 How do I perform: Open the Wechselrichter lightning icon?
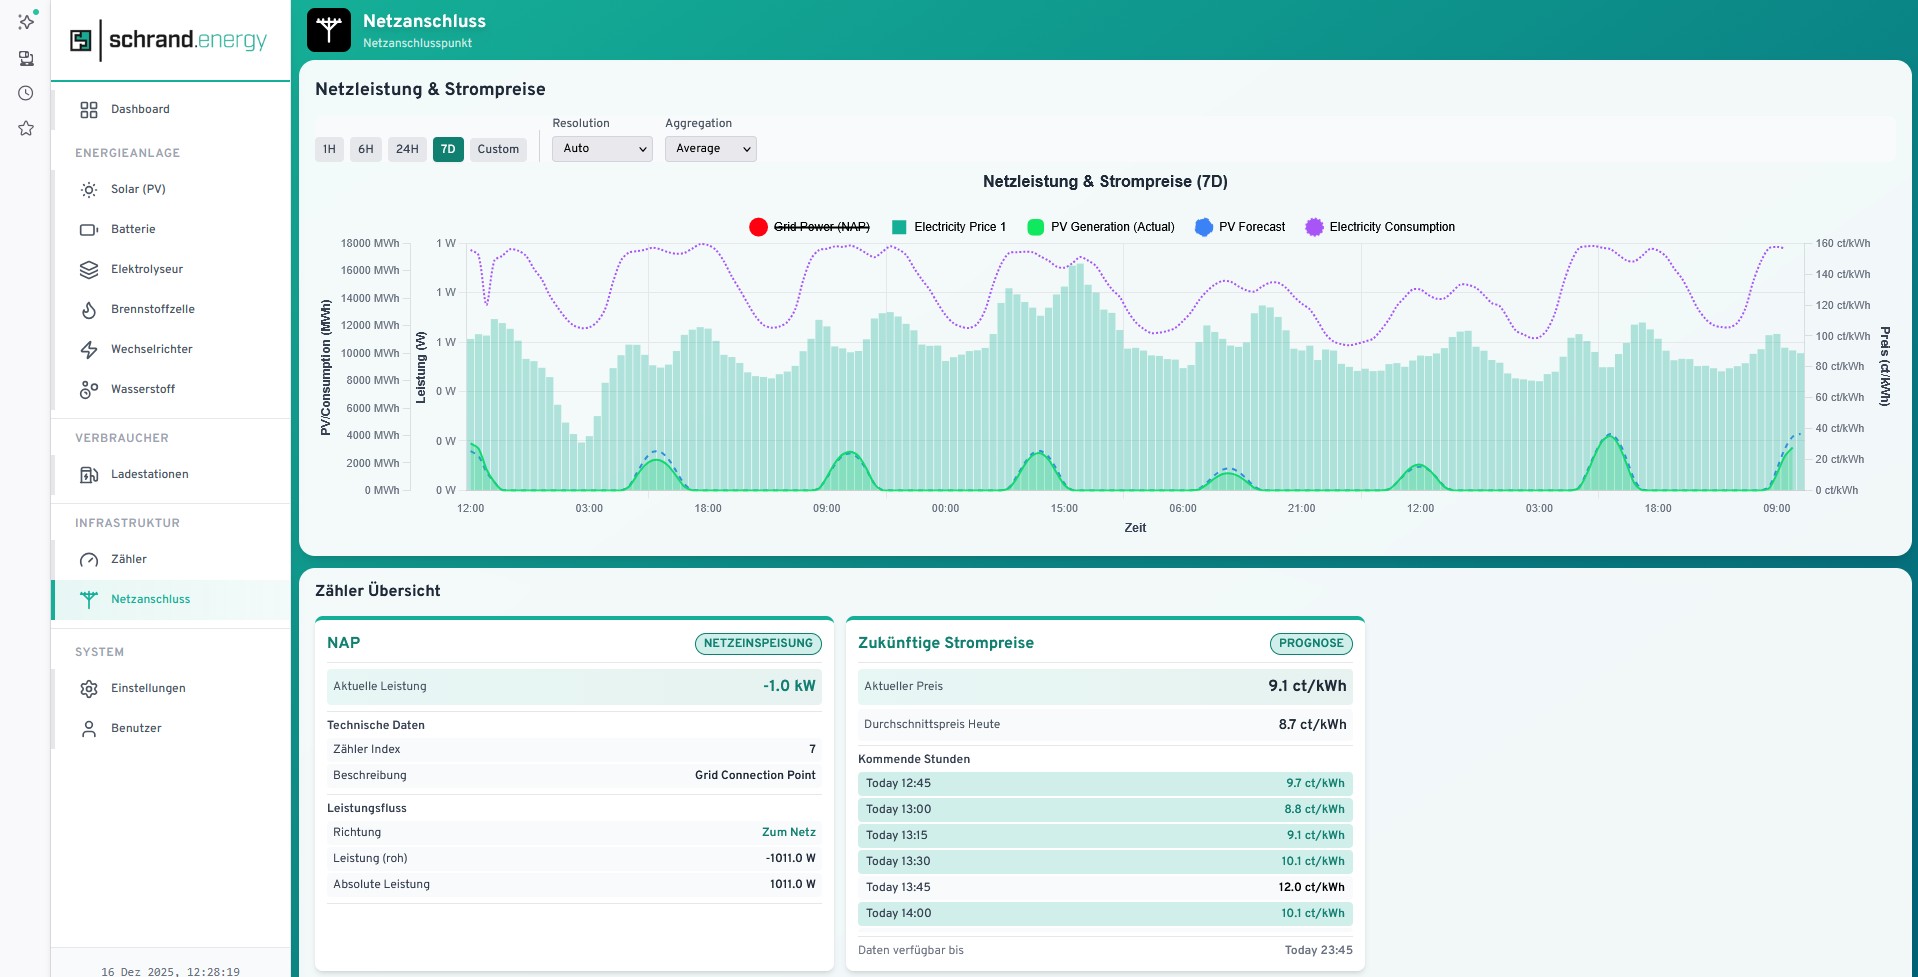click(89, 349)
